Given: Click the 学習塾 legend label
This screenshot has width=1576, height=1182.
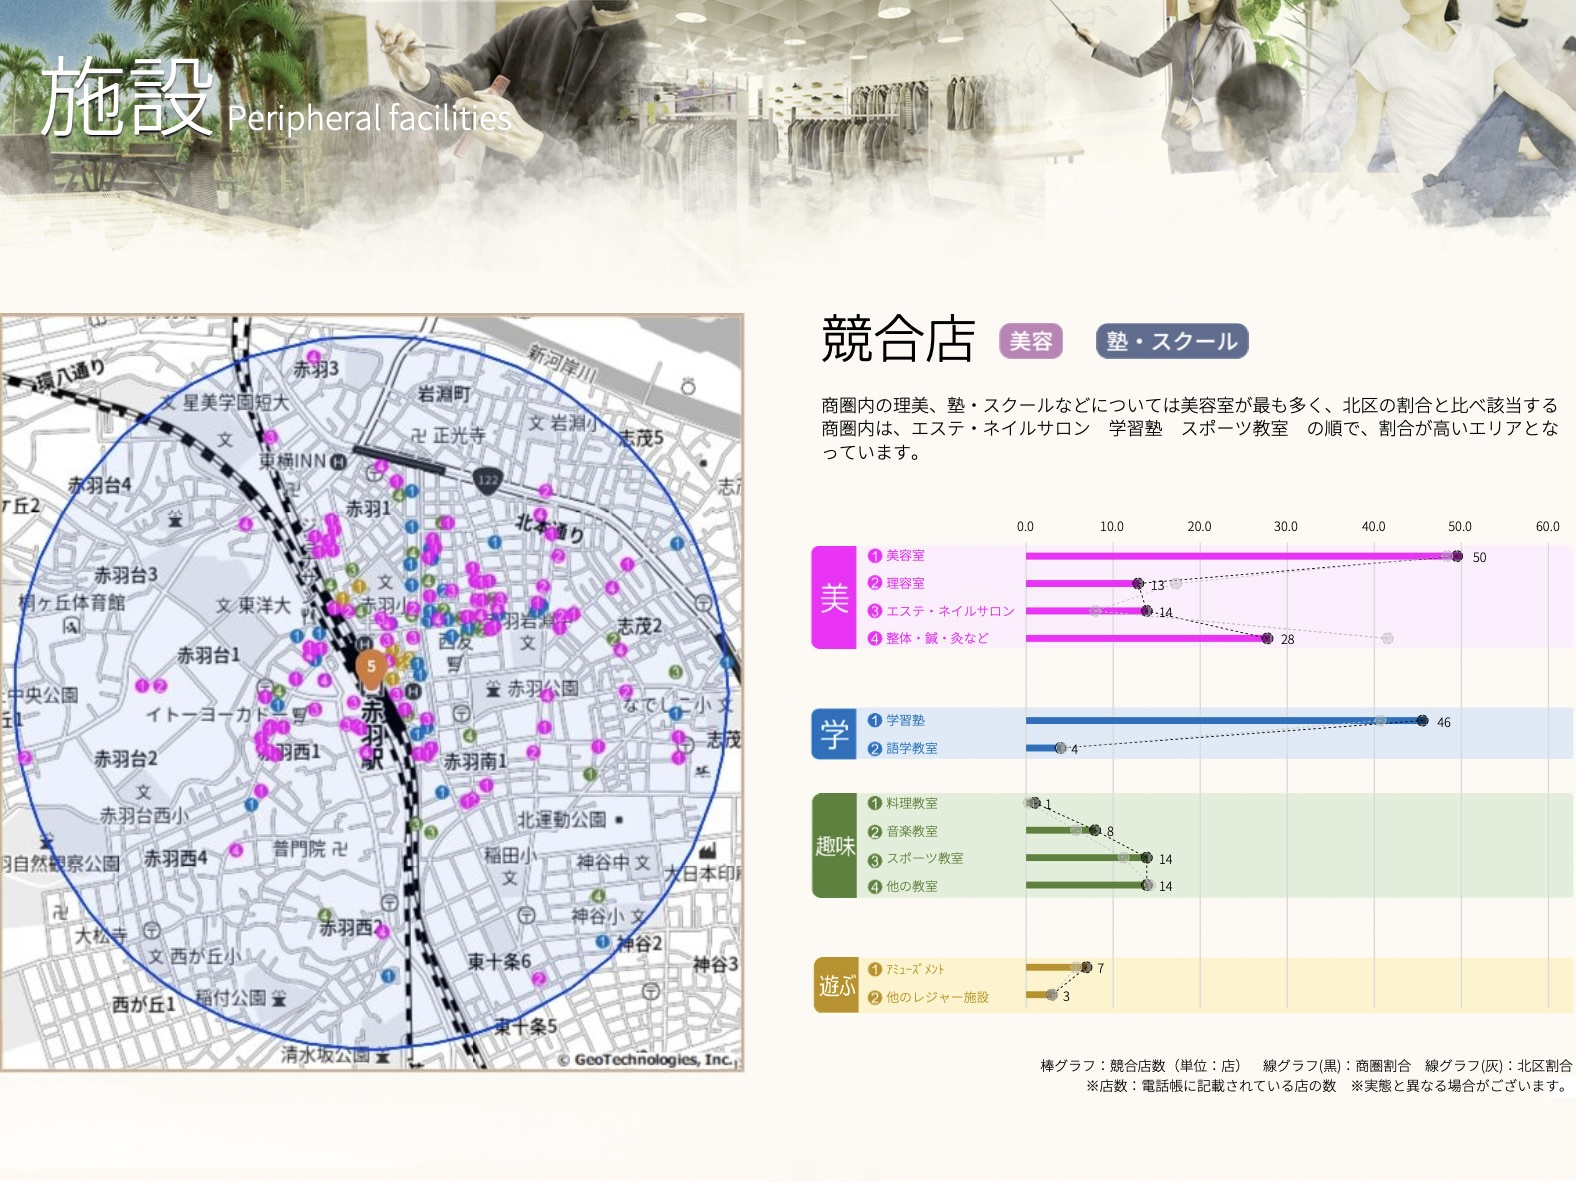Looking at the screenshot, I should click(905, 720).
